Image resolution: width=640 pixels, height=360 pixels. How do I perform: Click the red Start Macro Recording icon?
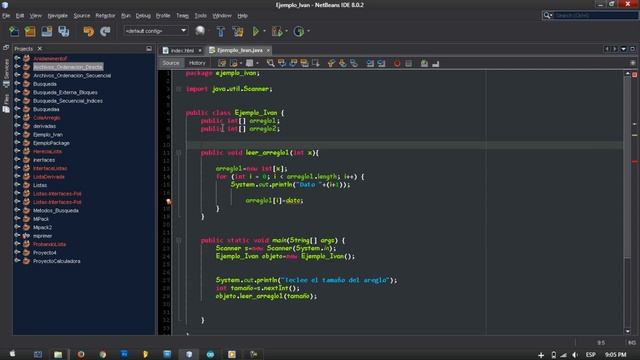coord(397,63)
